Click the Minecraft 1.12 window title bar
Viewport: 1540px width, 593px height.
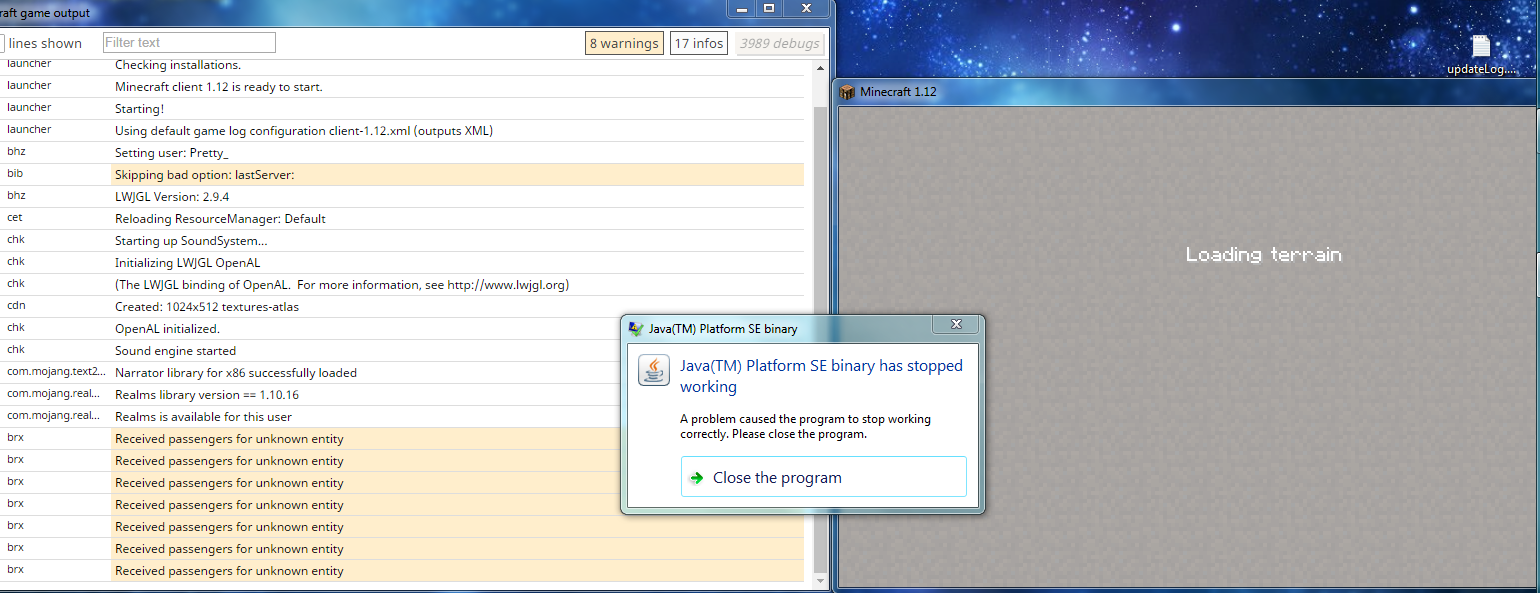(1186, 92)
